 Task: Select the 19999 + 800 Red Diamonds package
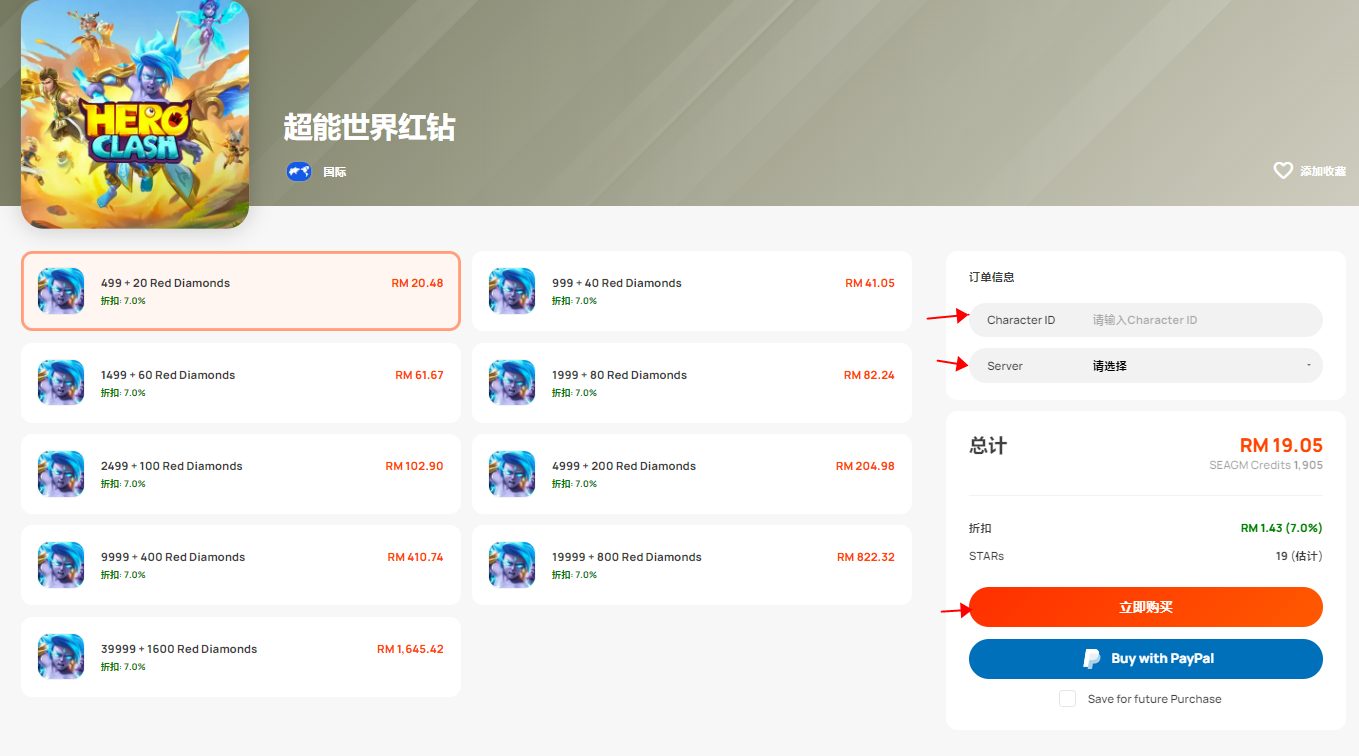[x=692, y=565]
